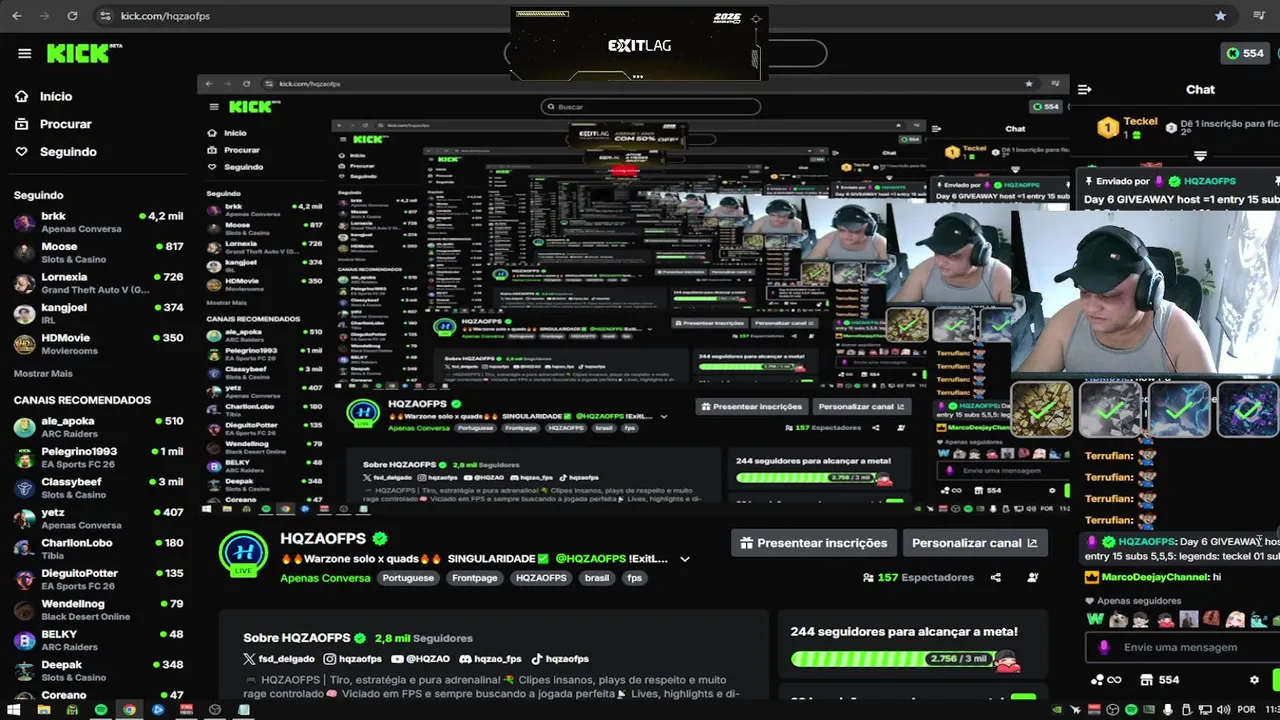Open Início in the sidebar
The width and height of the screenshot is (1280, 720).
57,96
